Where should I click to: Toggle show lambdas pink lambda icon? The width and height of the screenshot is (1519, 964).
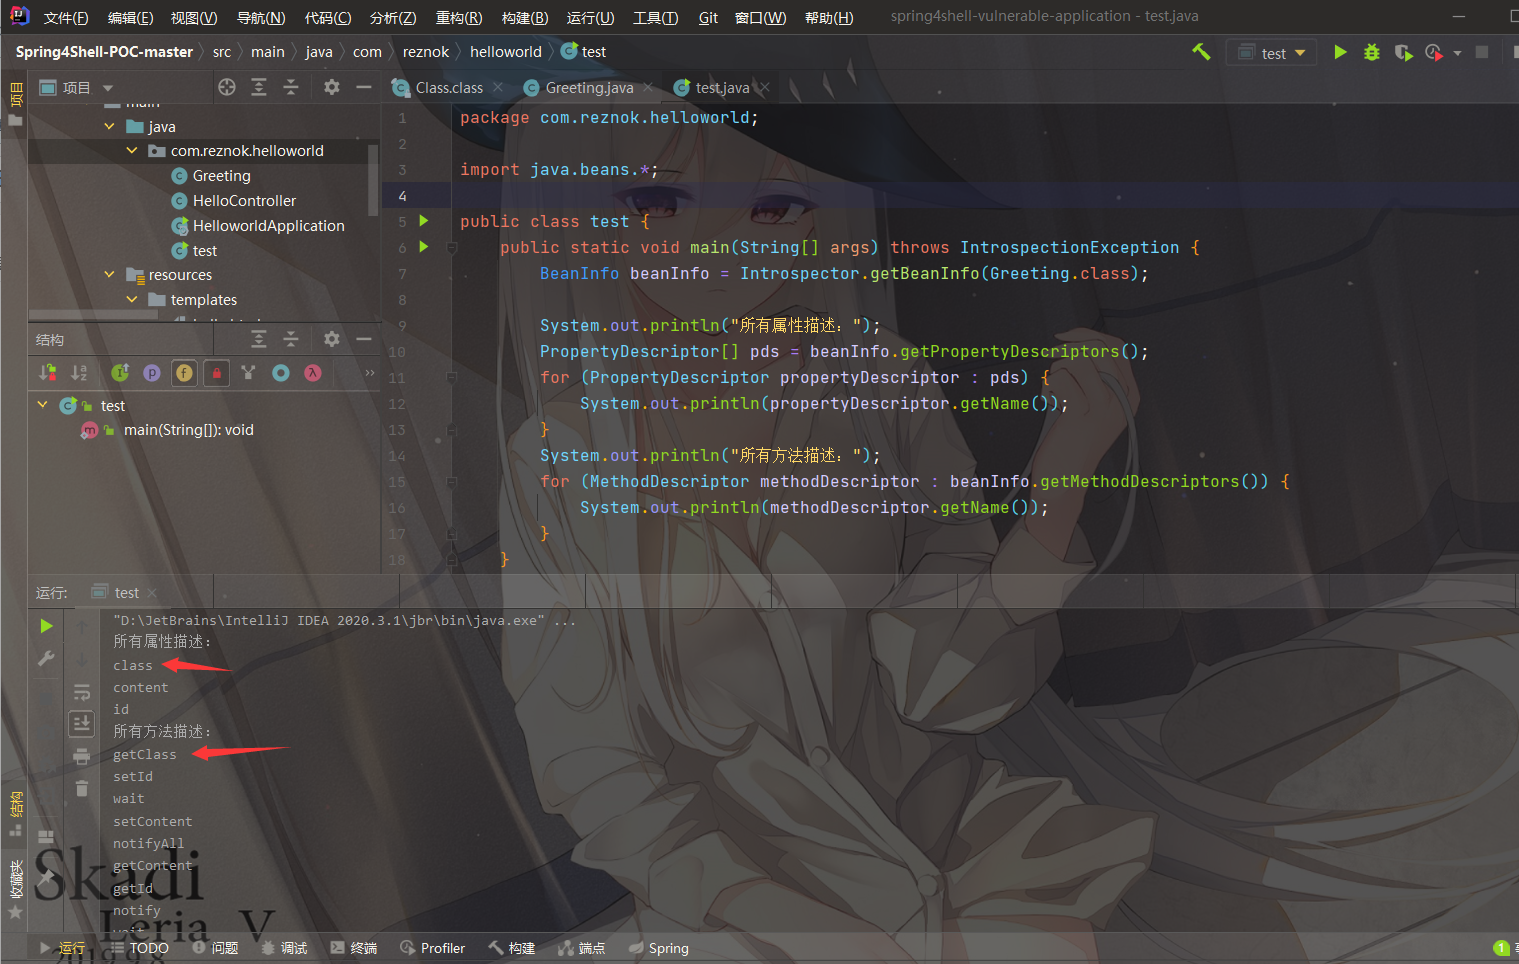pyautogui.click(x=313, y=373)
